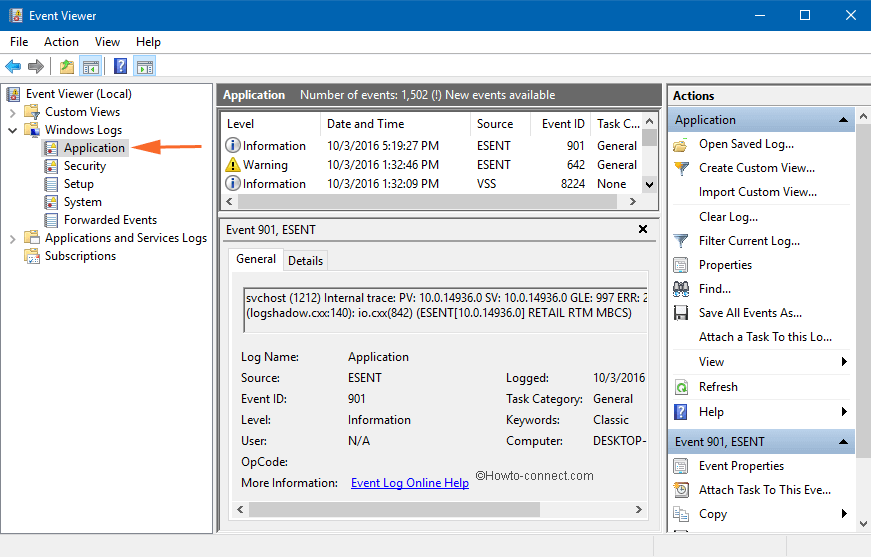Click Import Custom View action
Image resolution: width=871 pixels, height=557 pixels.
tap(758, 192)
